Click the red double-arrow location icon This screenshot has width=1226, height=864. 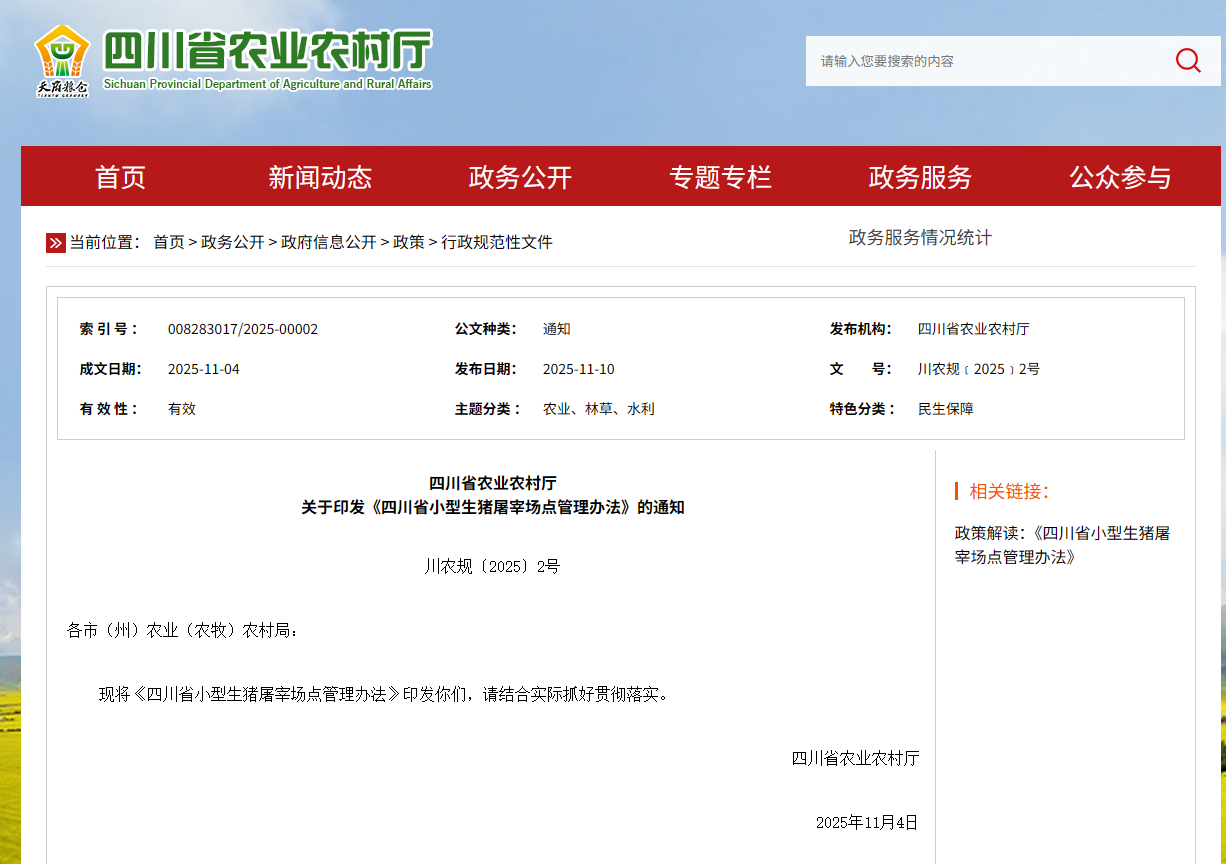pos(56,243)
